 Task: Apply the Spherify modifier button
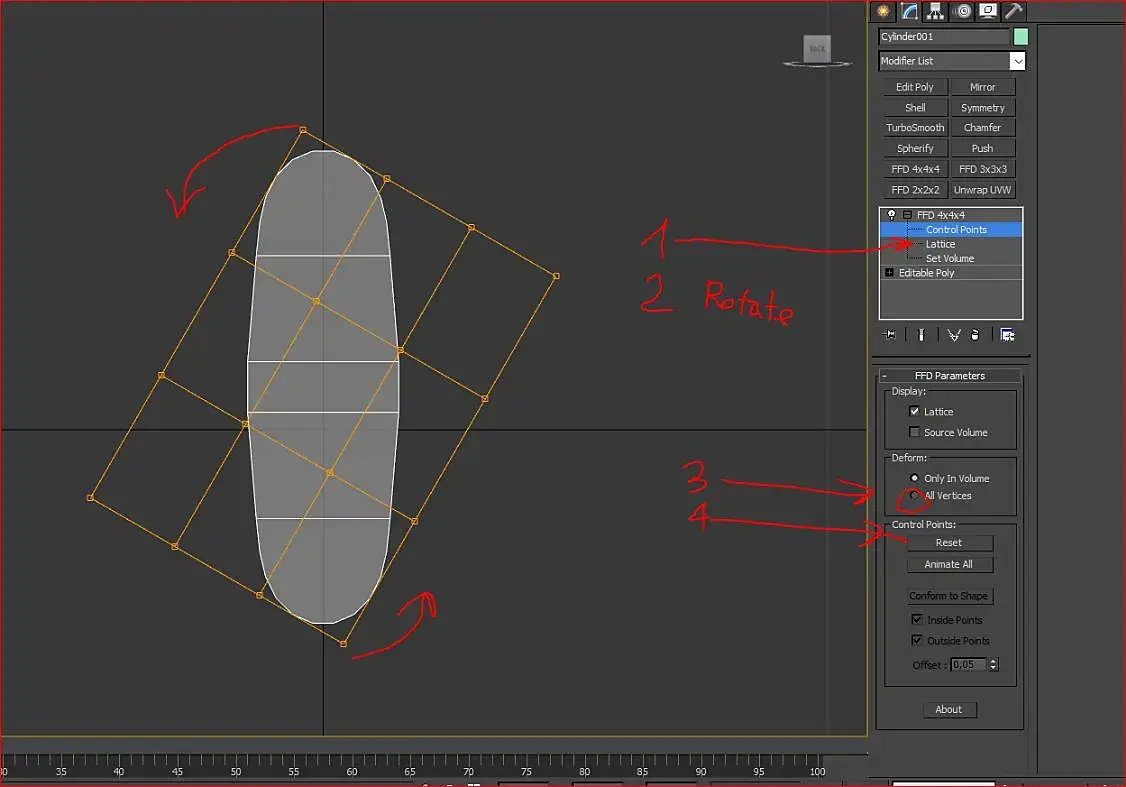tap(915, 149)
